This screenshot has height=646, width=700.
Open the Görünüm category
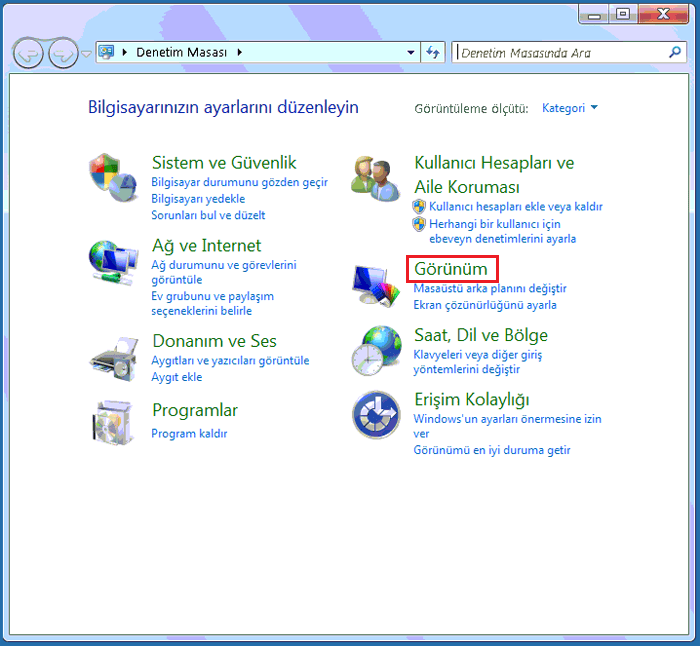tap(451, 269)
